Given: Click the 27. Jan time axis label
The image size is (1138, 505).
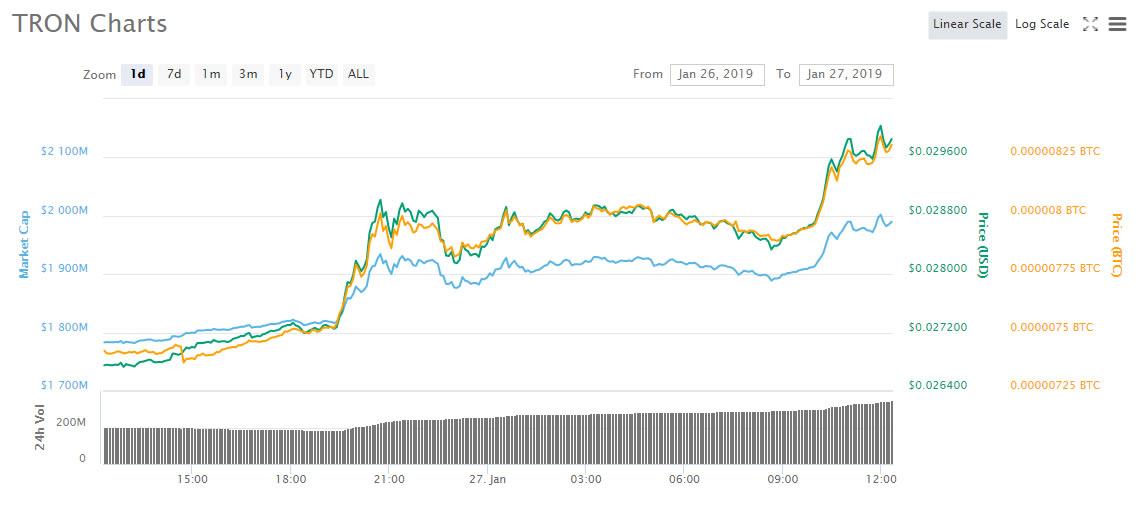Looking at the screenshot, I should 487,480.
